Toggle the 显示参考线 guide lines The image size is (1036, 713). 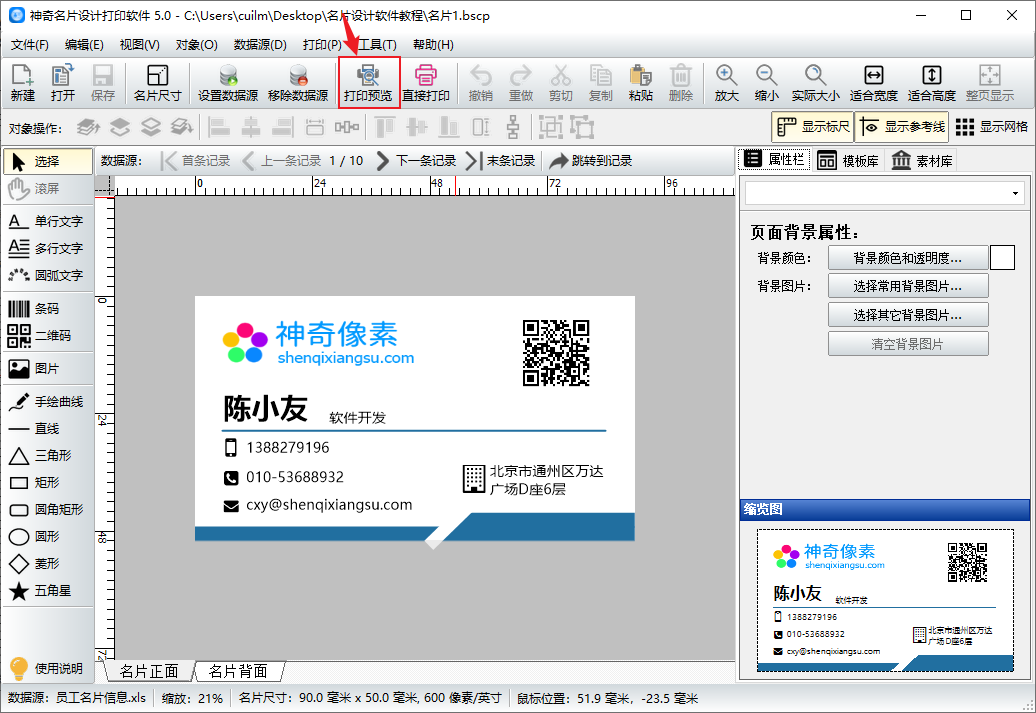point(902,127)
